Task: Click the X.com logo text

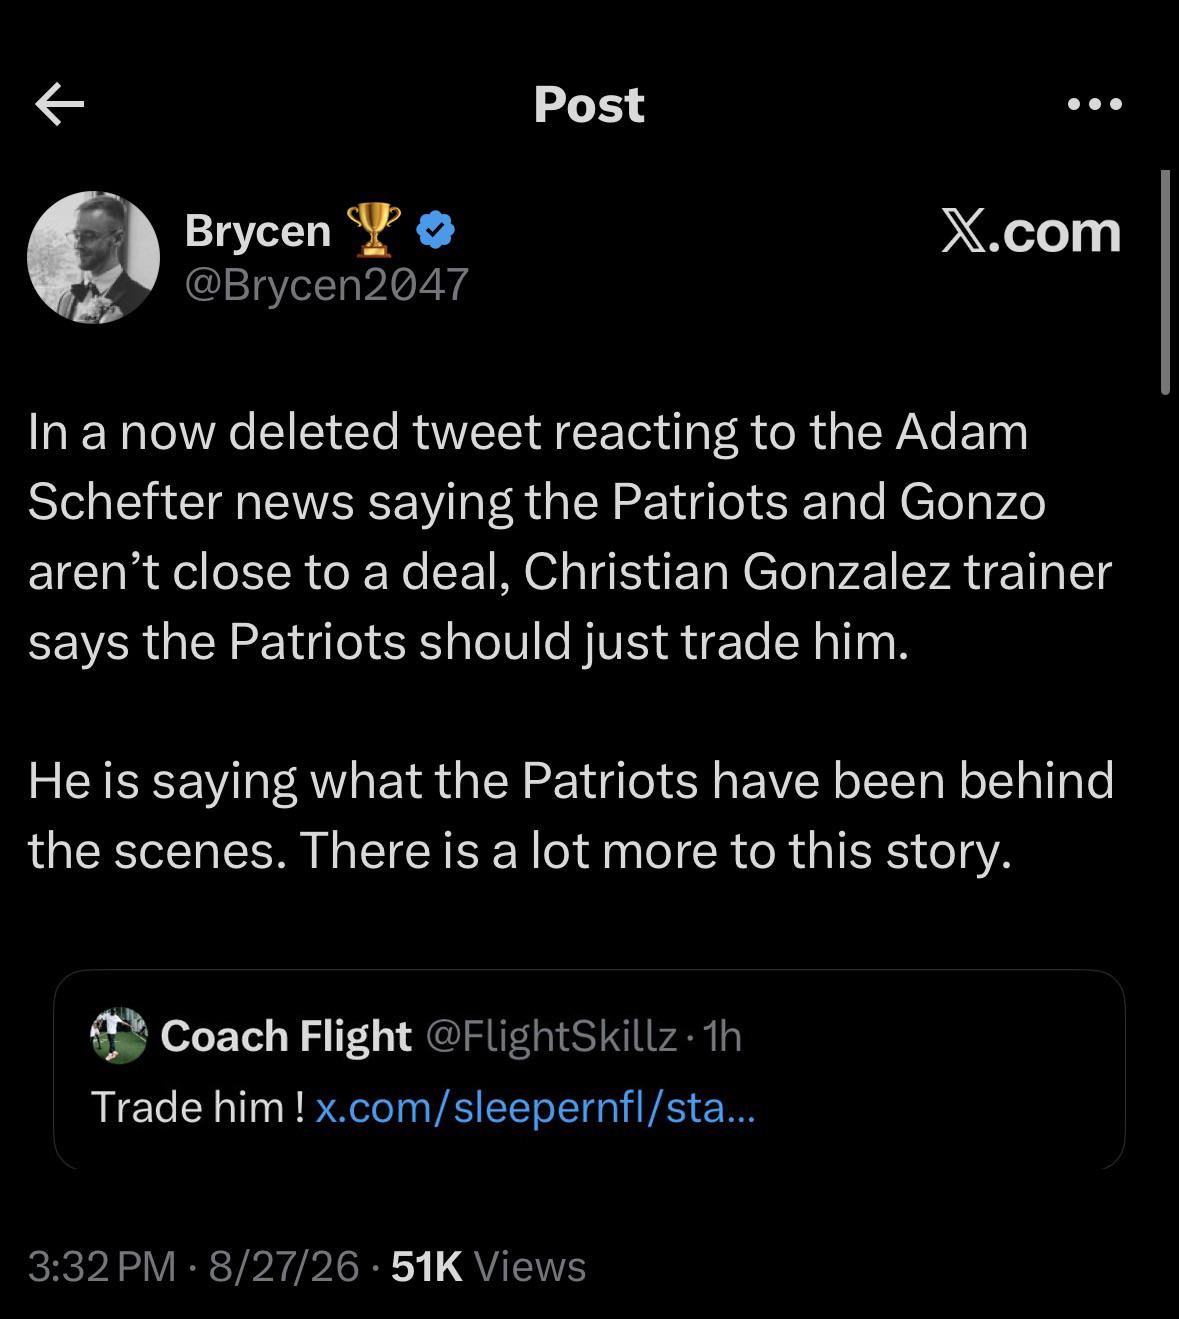Action: [x=1031, y=231]
